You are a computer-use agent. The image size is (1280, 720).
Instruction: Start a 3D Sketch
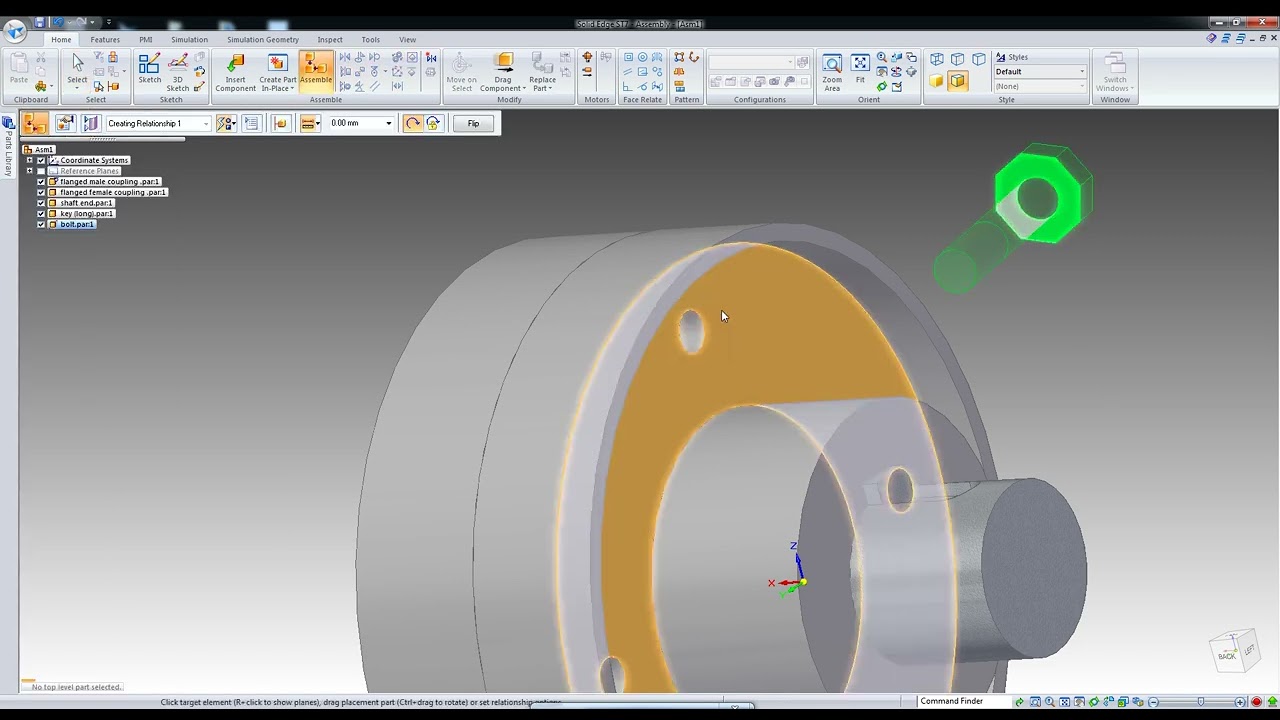tap(178, 72)
